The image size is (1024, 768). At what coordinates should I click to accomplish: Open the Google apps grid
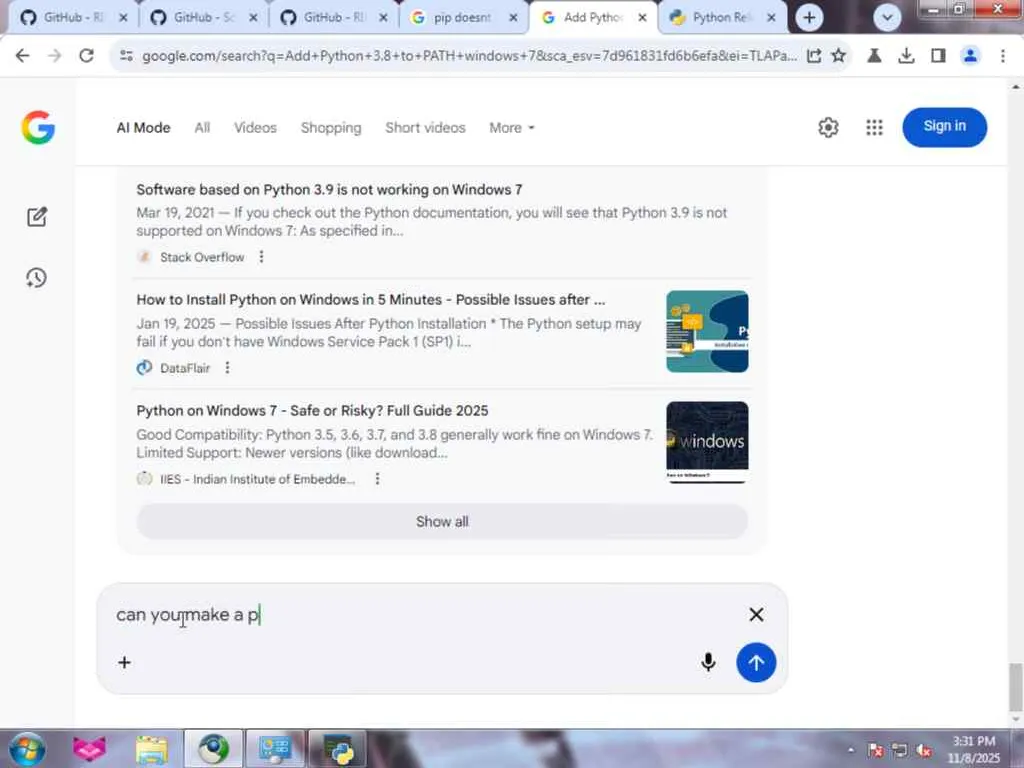point(874,127)
